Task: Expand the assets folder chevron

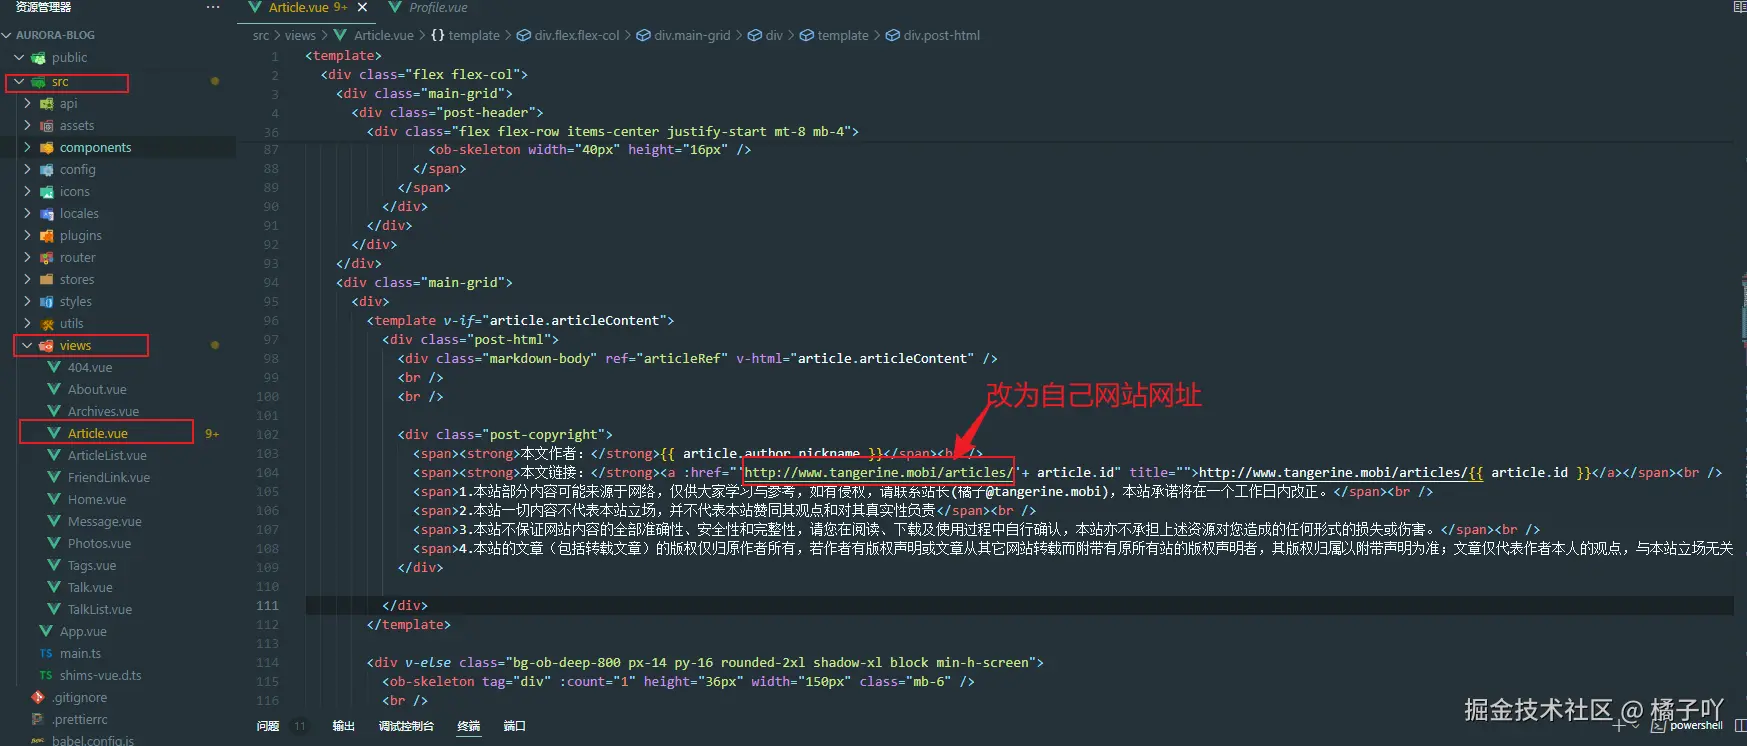Action: [27, 125]
